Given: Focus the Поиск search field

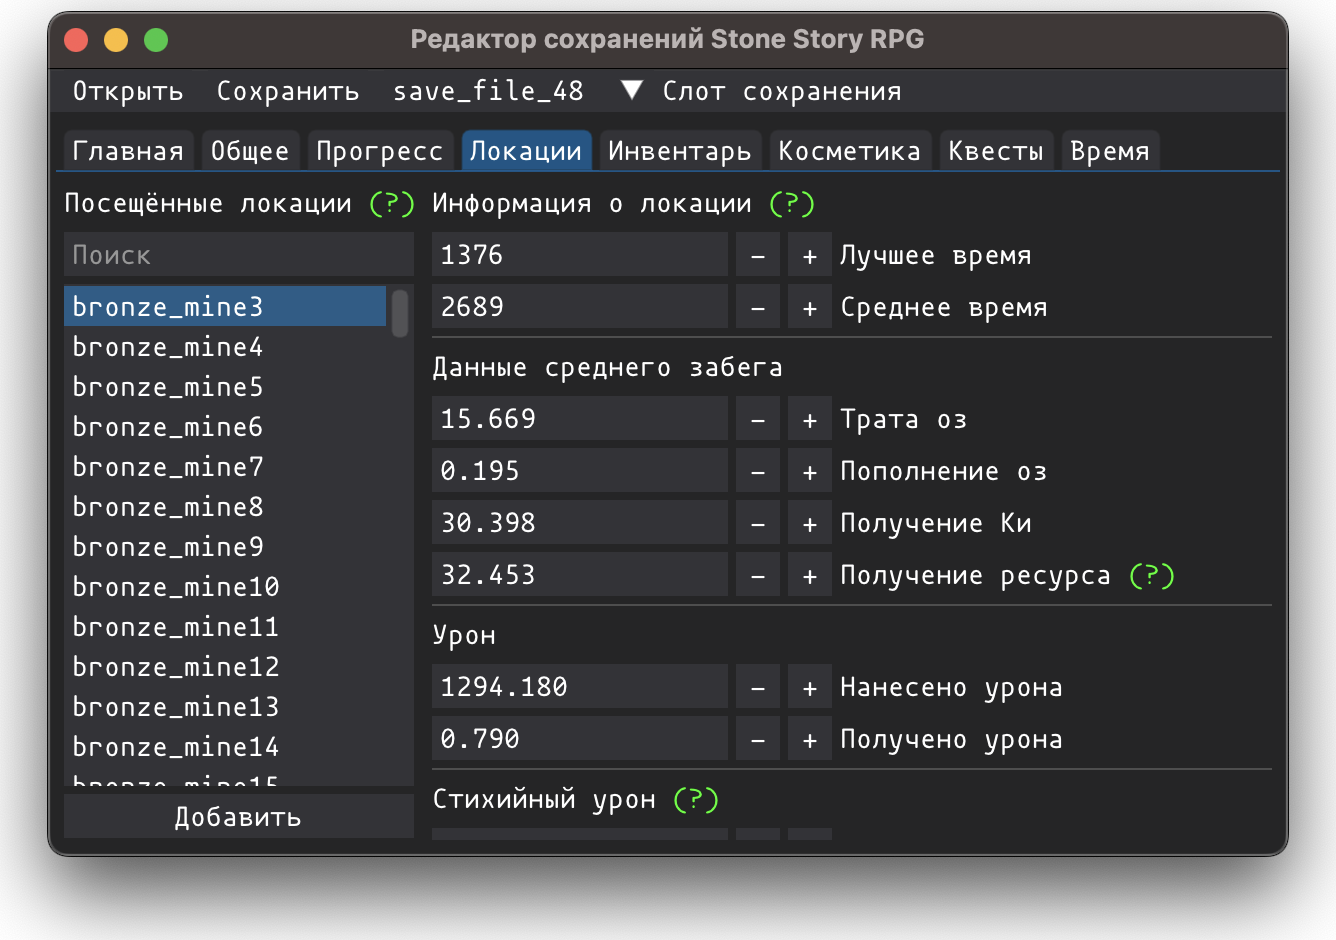Looking at the screenshot, I should (239, 255).
